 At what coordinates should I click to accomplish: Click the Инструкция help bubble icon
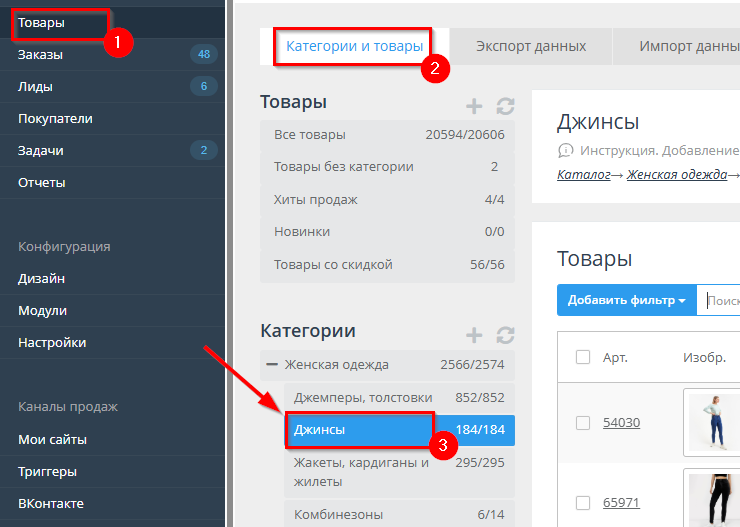pyautogui.click(x=565, y=150)
